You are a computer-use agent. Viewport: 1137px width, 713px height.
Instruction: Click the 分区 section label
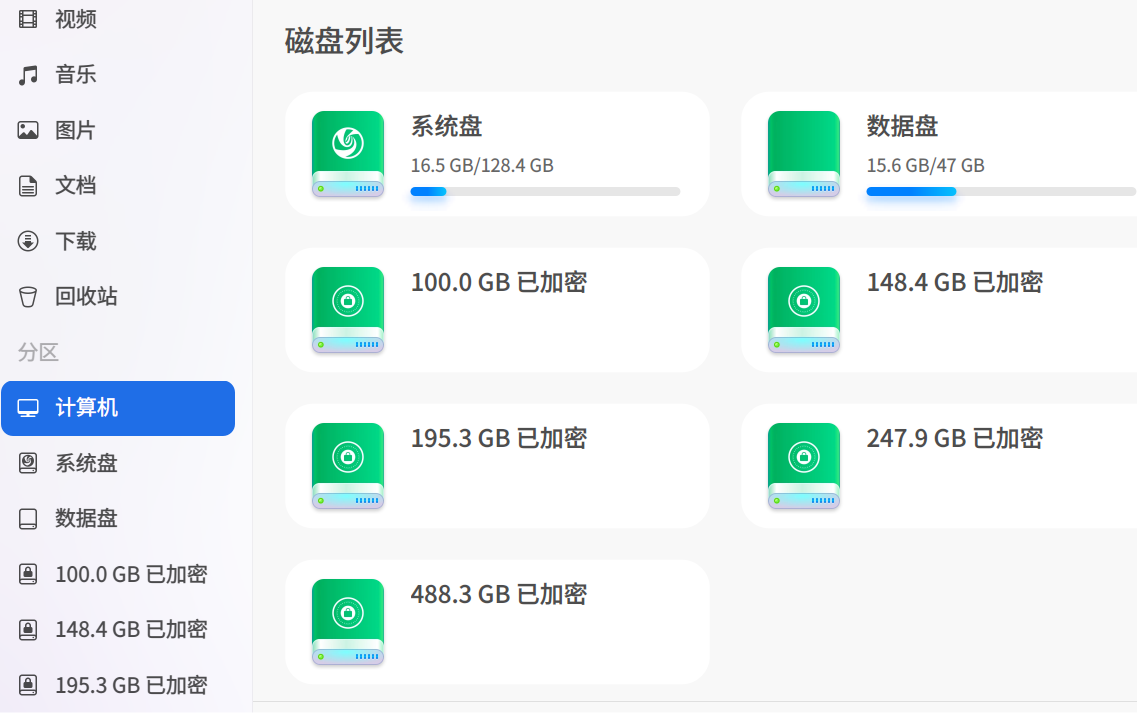click(38, 353)
